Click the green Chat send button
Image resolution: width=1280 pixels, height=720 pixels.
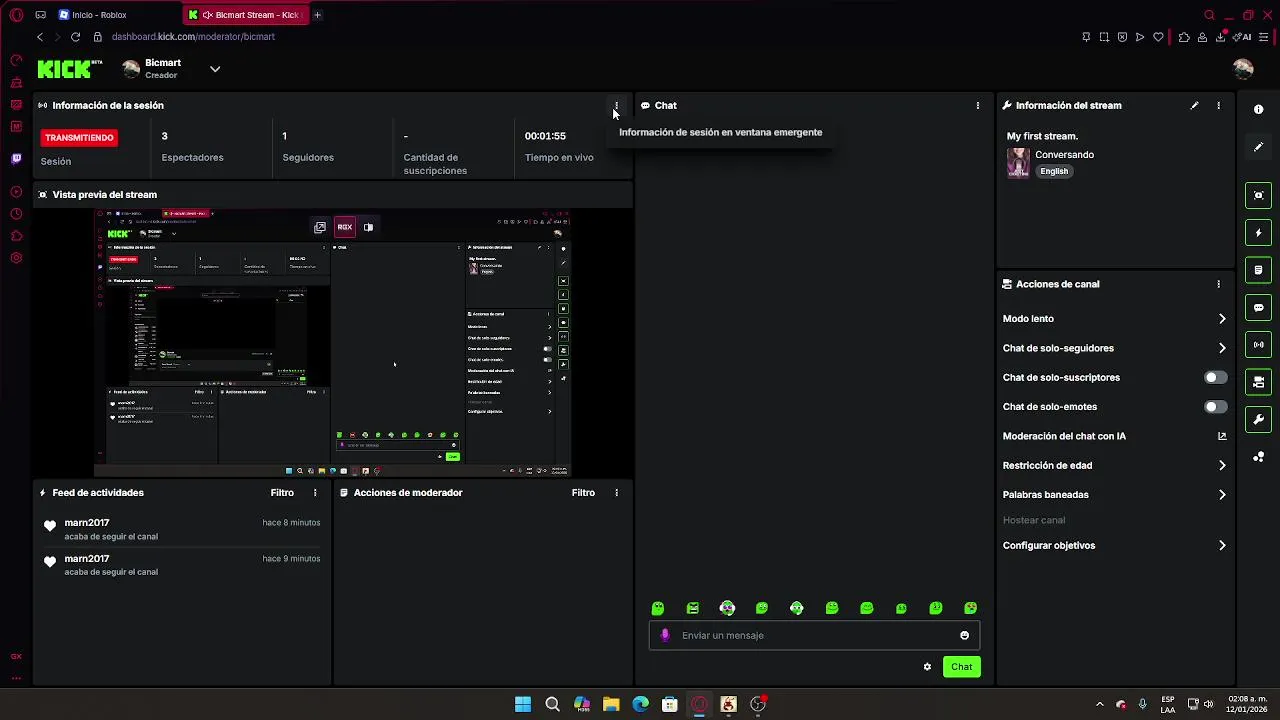click(x=961, y=667)
